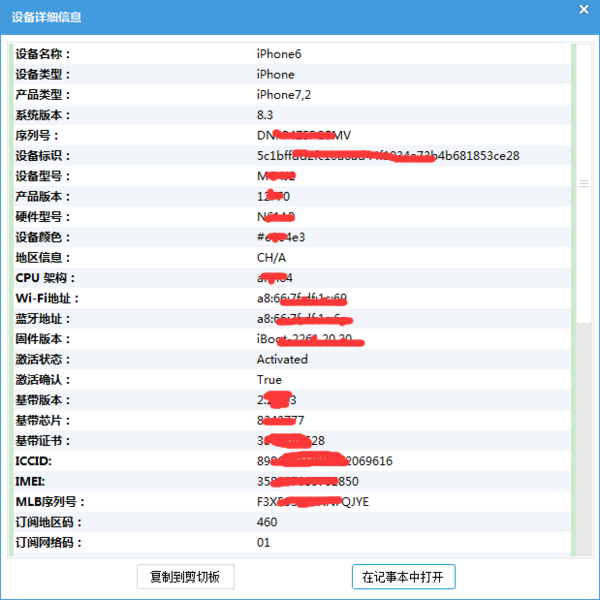Select the 激活状态 label

click(43, 359)
